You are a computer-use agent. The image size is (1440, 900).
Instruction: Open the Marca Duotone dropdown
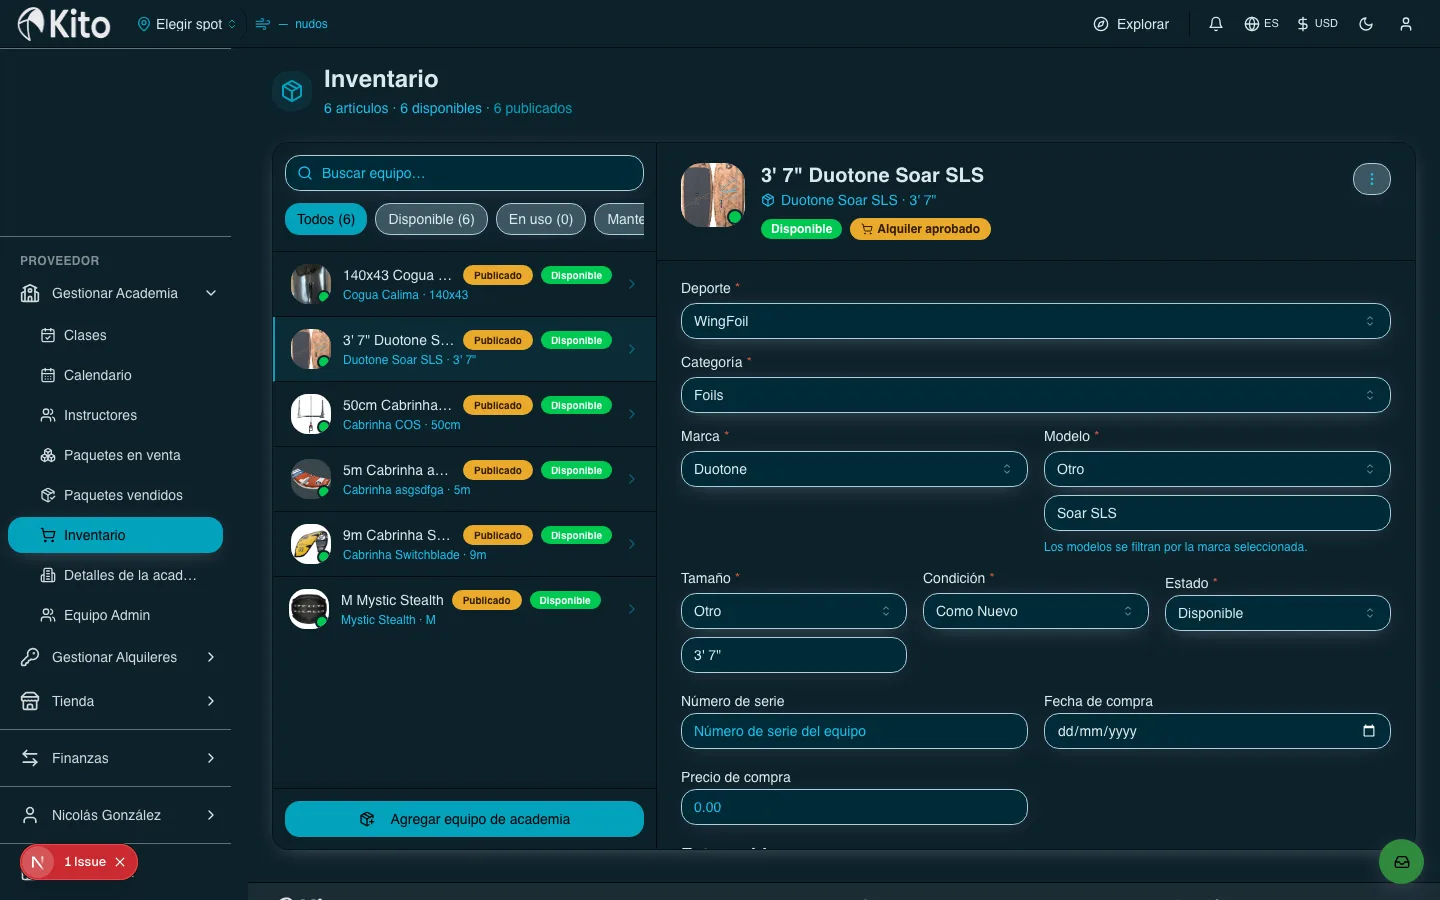coord(854,469)
